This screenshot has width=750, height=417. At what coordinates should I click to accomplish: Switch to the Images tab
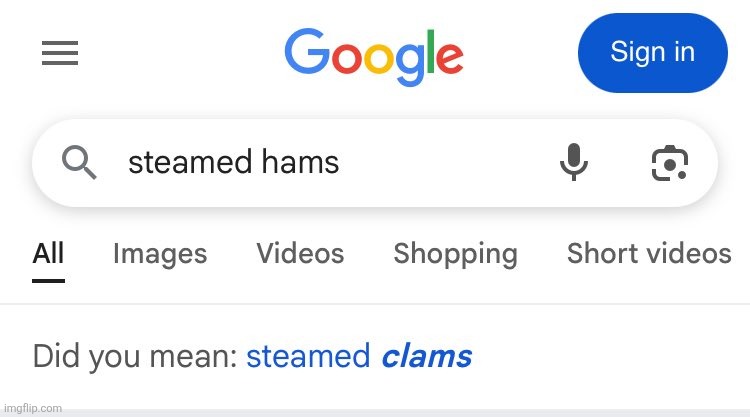tap(160, 254)
